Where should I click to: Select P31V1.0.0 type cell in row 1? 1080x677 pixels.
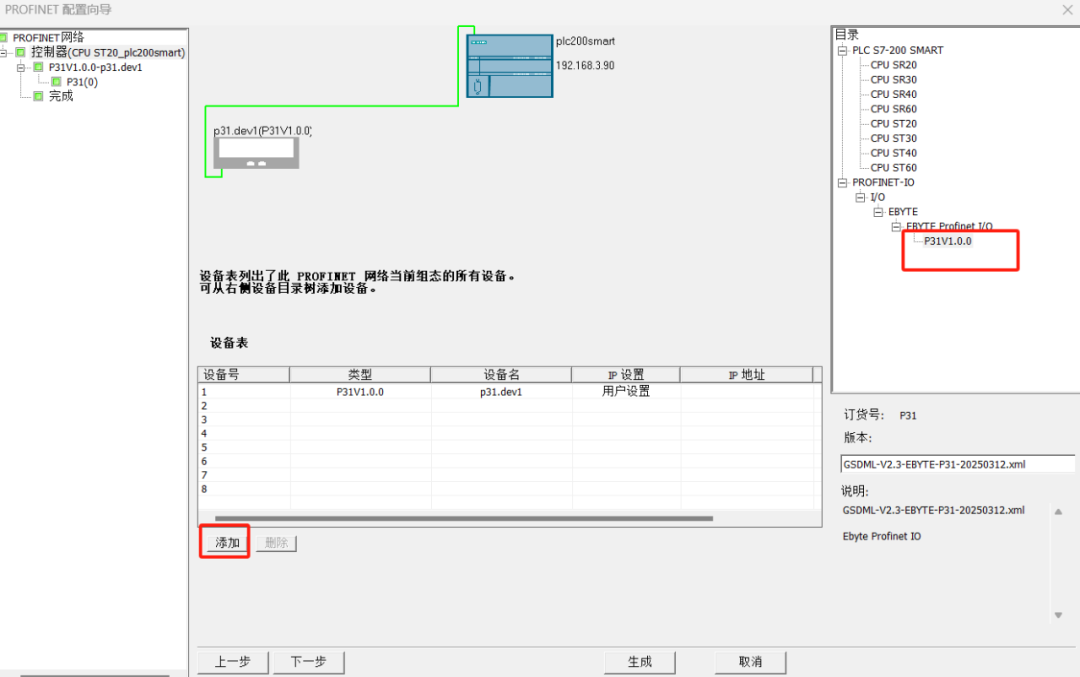[x=360, y=392]
